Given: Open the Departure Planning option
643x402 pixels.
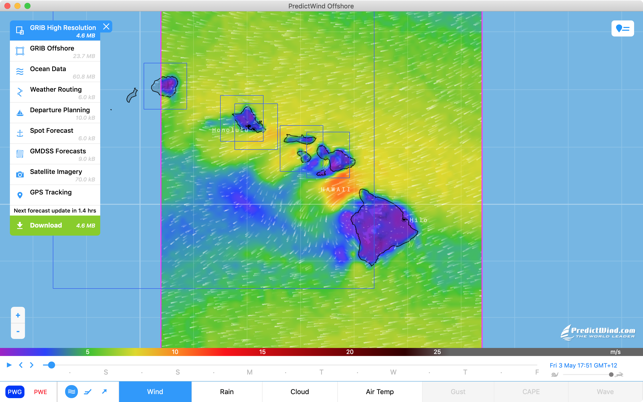Looking at the screenshot, I should 55,113.
